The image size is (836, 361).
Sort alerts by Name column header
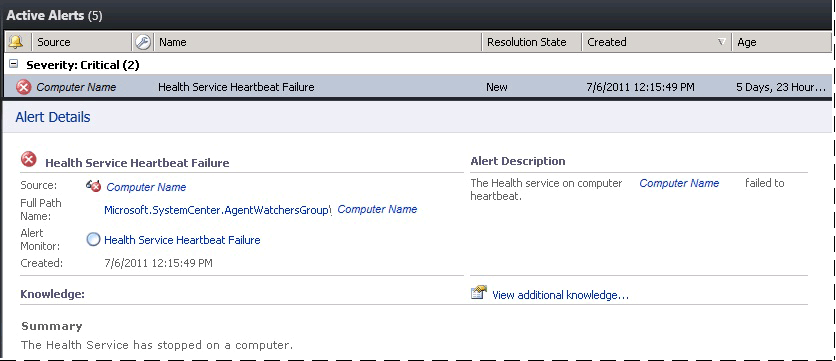(318, 42)
